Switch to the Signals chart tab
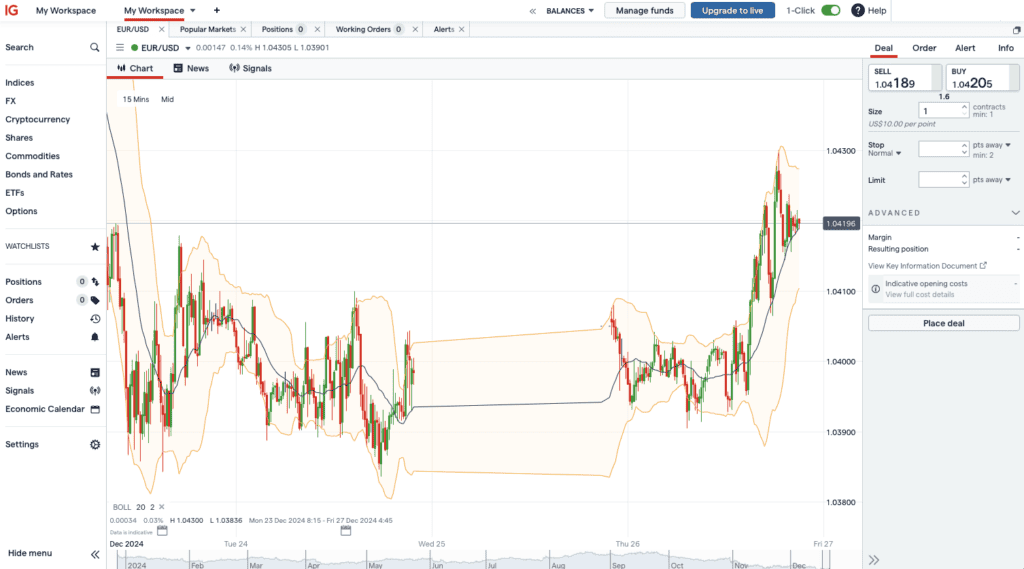1024x569 pixels. tap(250, 68)
